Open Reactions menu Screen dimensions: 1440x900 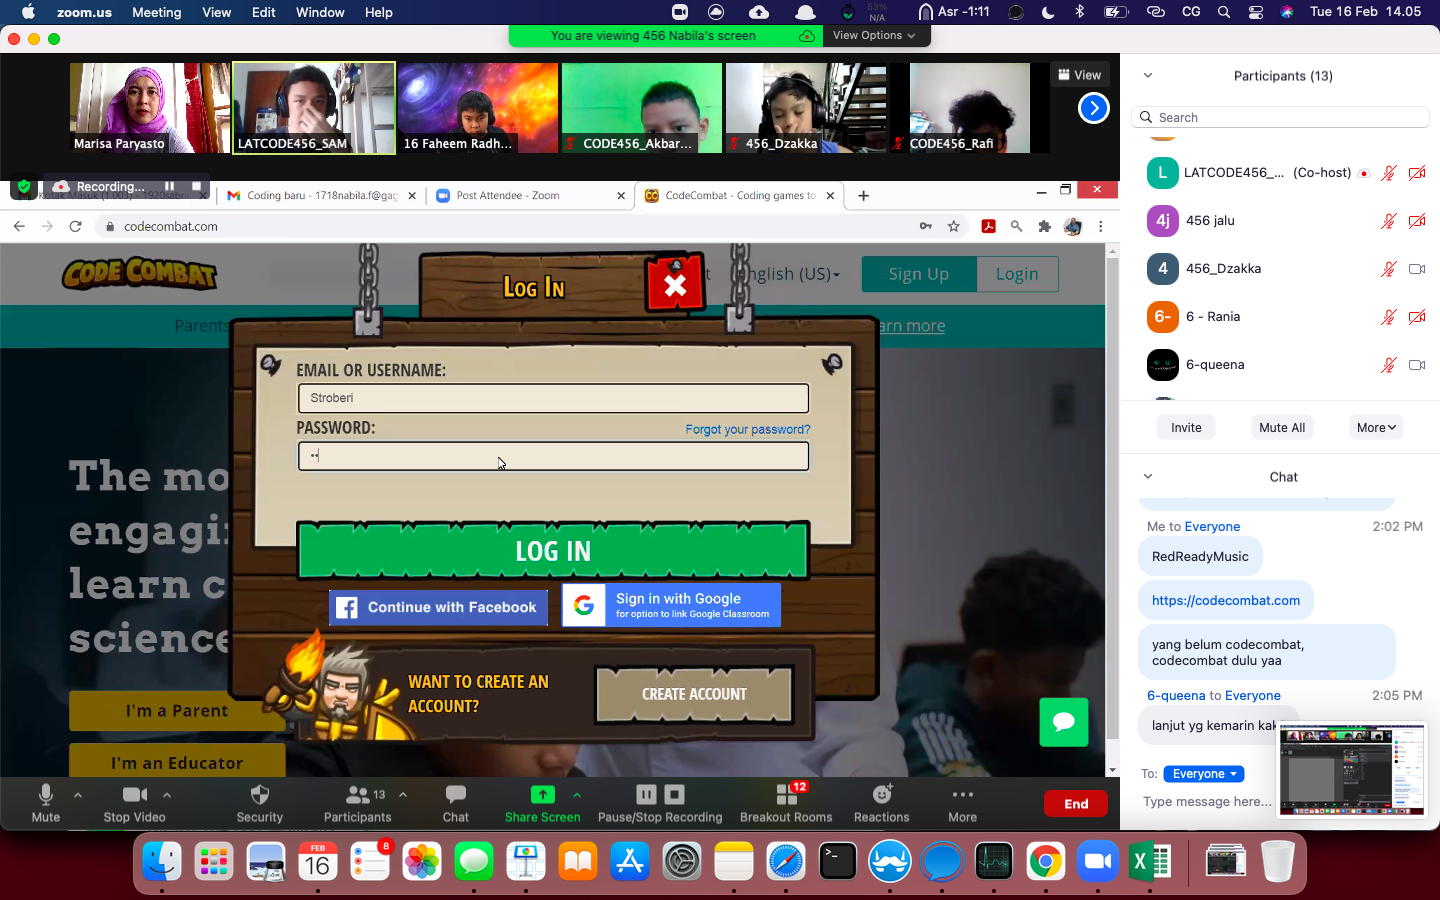(x=881, y=803)
